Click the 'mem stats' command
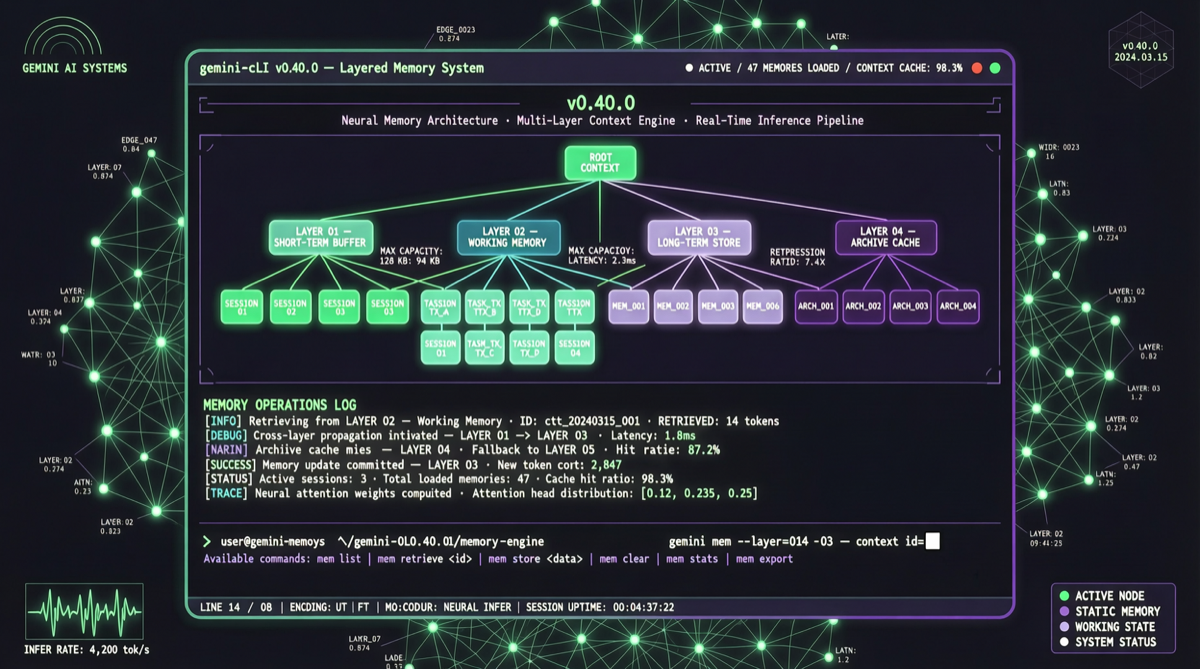Viewport: 1200px width, 669px height. point(692,559)
